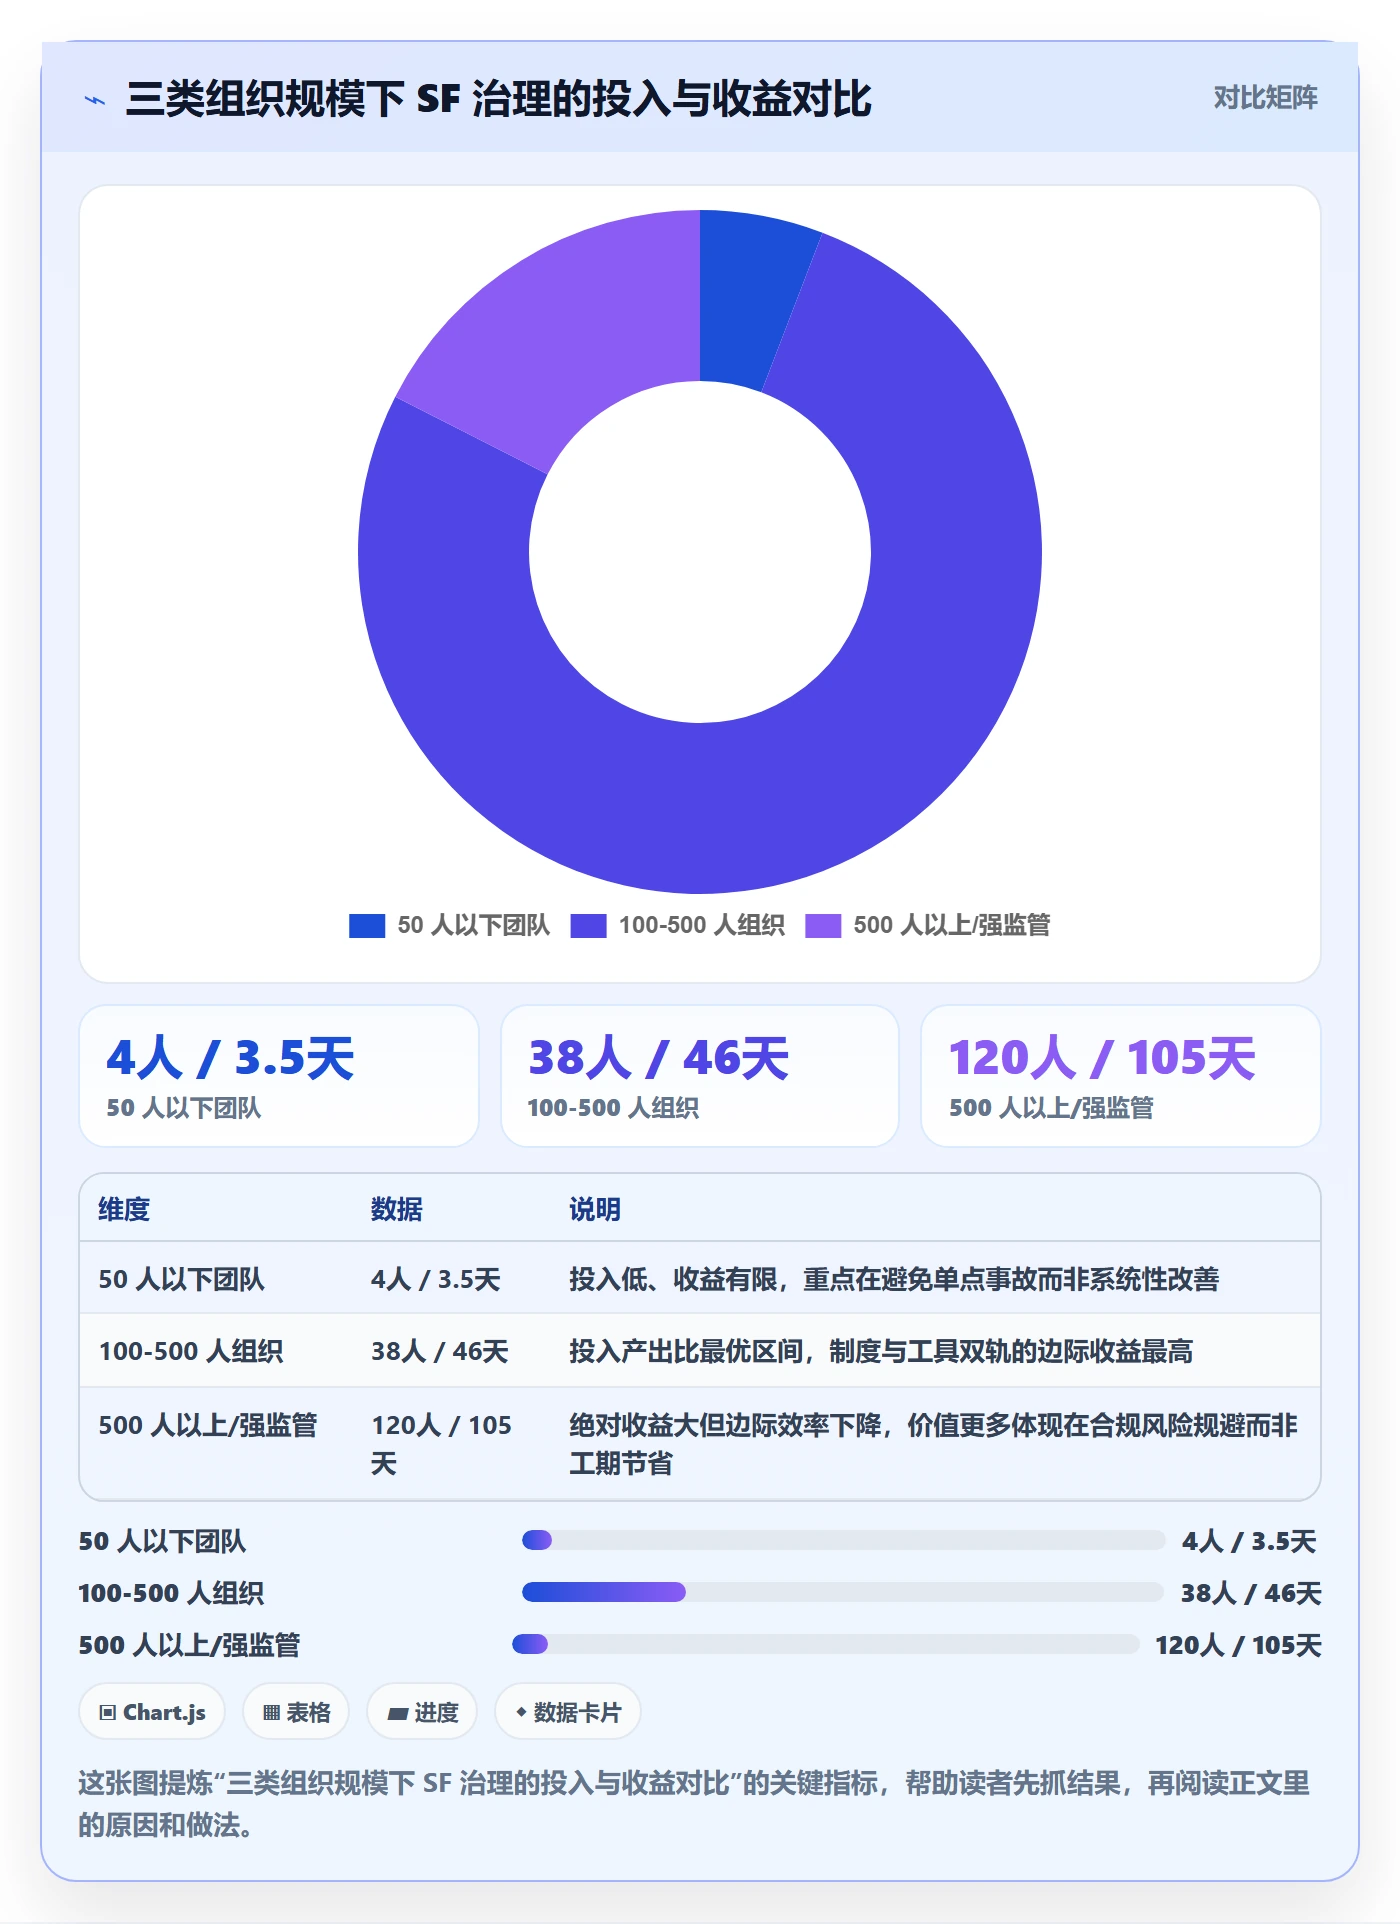The image size is (1400, 1924).
Task: Select the 38人 / 46天 stat card
Action: click(x=700, y=1076)
